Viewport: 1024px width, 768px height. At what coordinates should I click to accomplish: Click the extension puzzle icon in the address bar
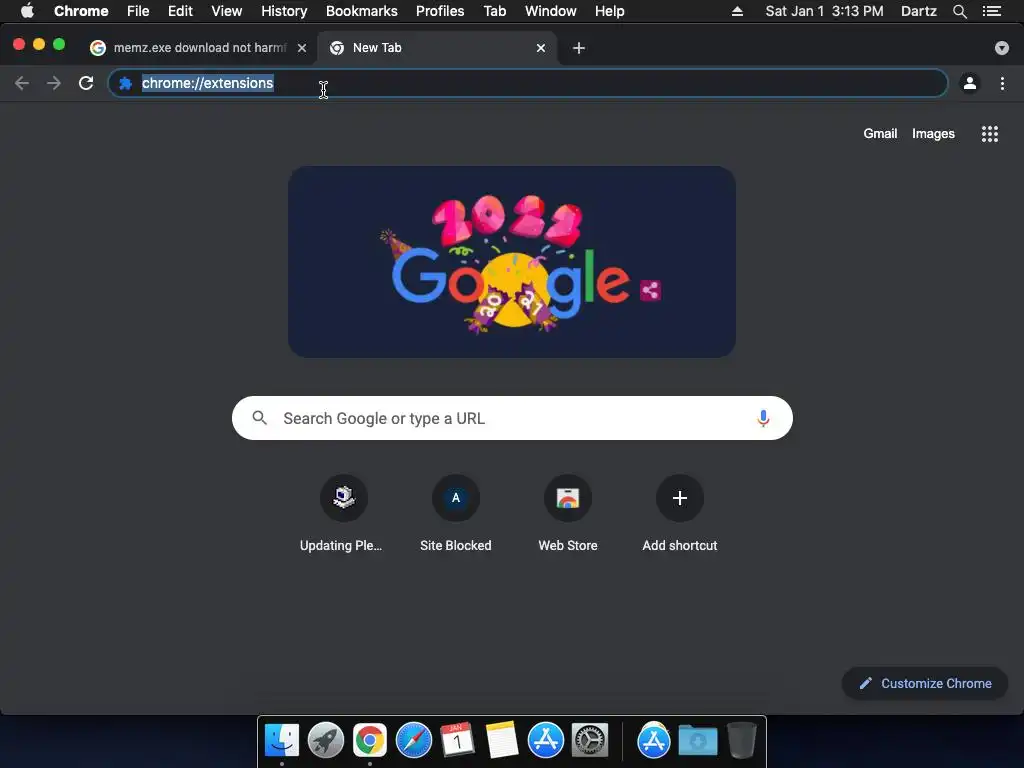[x=125, y=83]
